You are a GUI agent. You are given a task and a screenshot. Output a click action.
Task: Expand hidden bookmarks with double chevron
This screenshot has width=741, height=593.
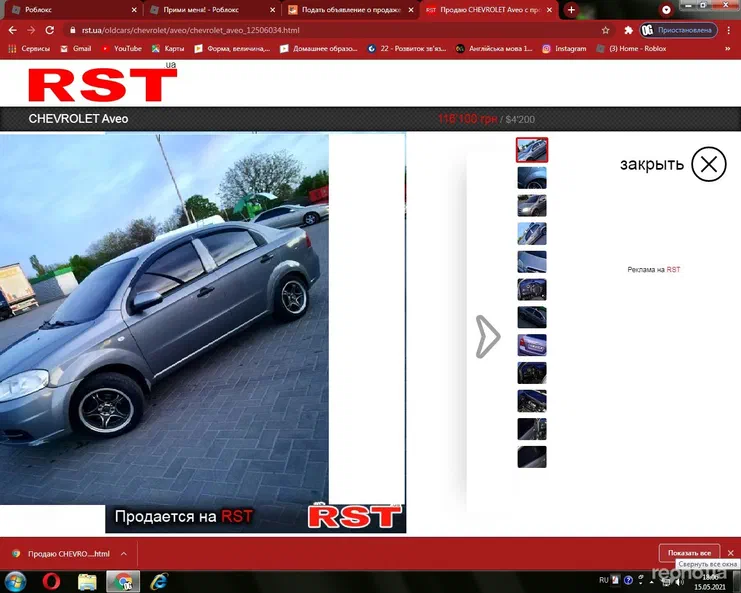(x=727, y=49)
